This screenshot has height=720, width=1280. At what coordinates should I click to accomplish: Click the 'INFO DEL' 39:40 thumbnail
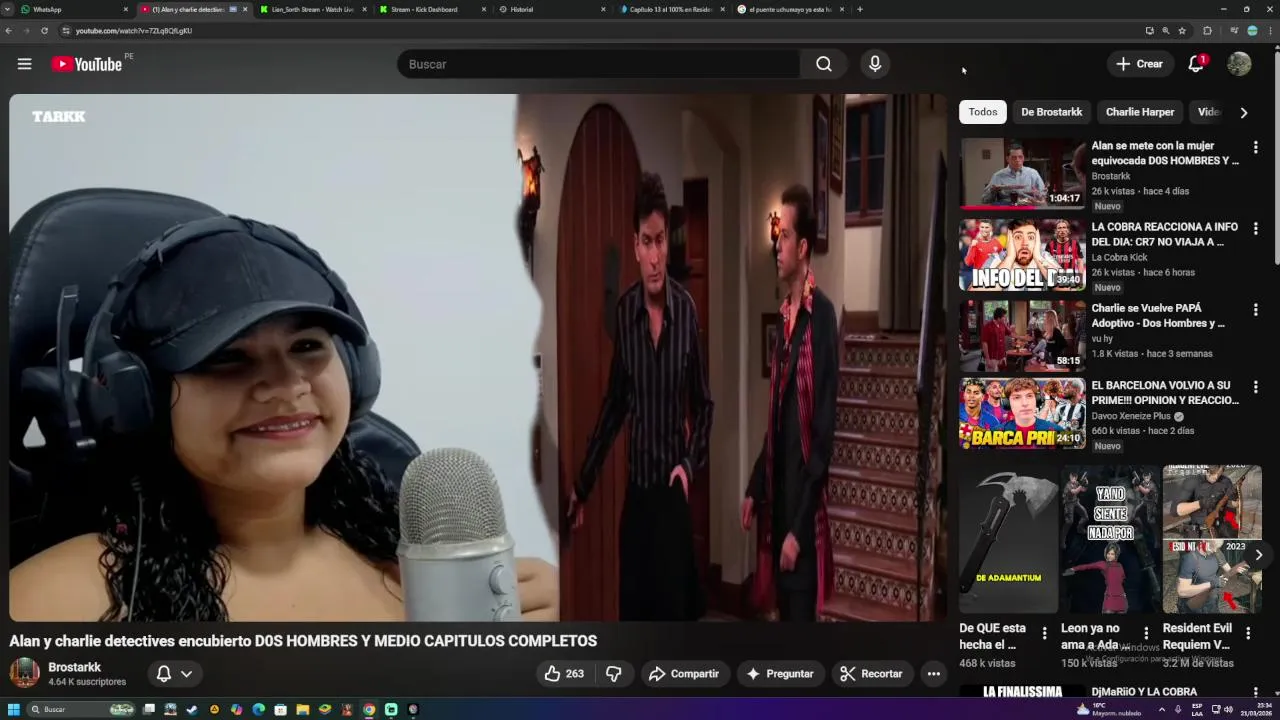pyautogui.click(x=1022, y=254)
